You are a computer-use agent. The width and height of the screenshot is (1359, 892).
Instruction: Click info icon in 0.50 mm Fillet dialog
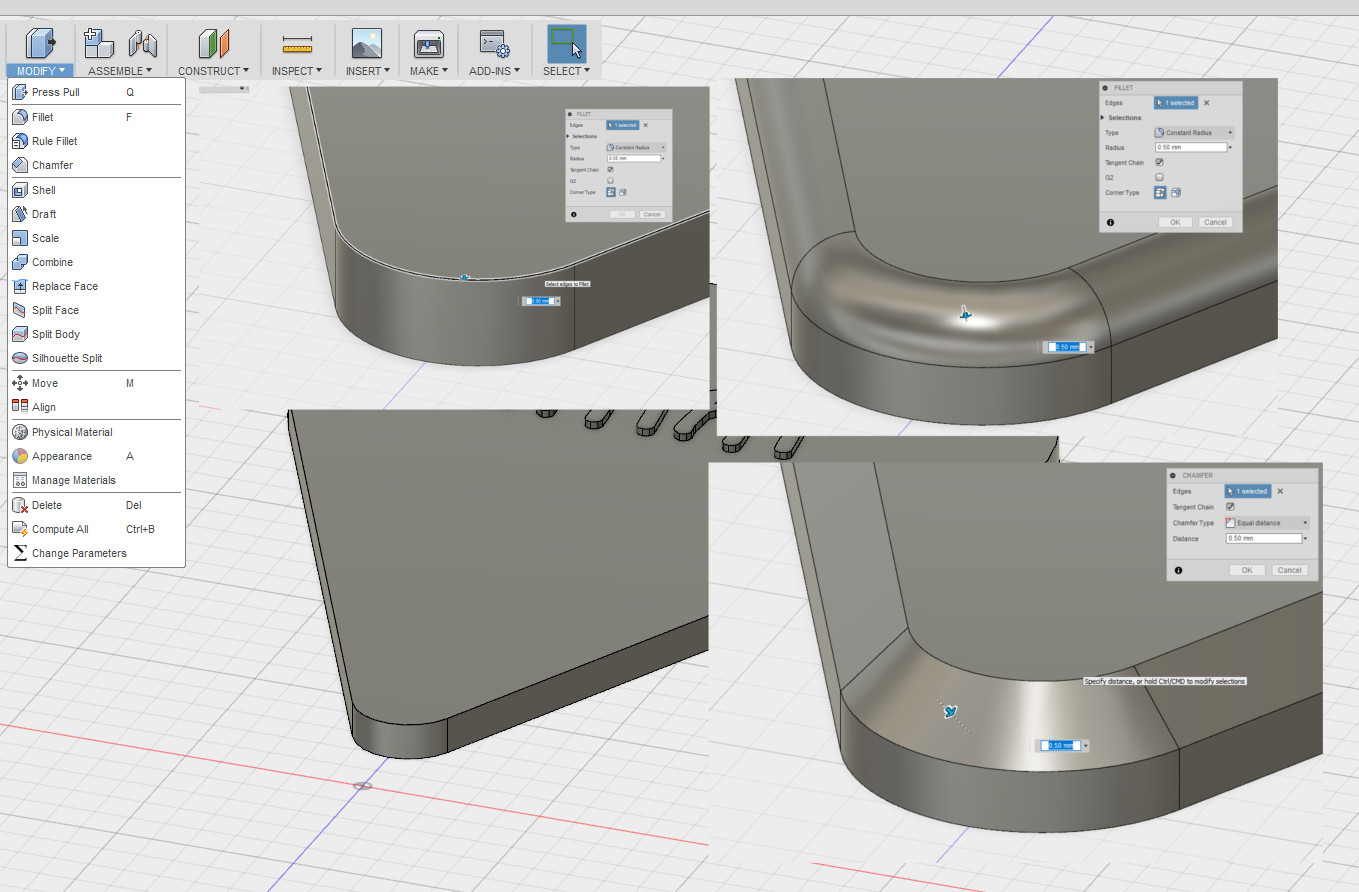click(x=1110, y=222)
